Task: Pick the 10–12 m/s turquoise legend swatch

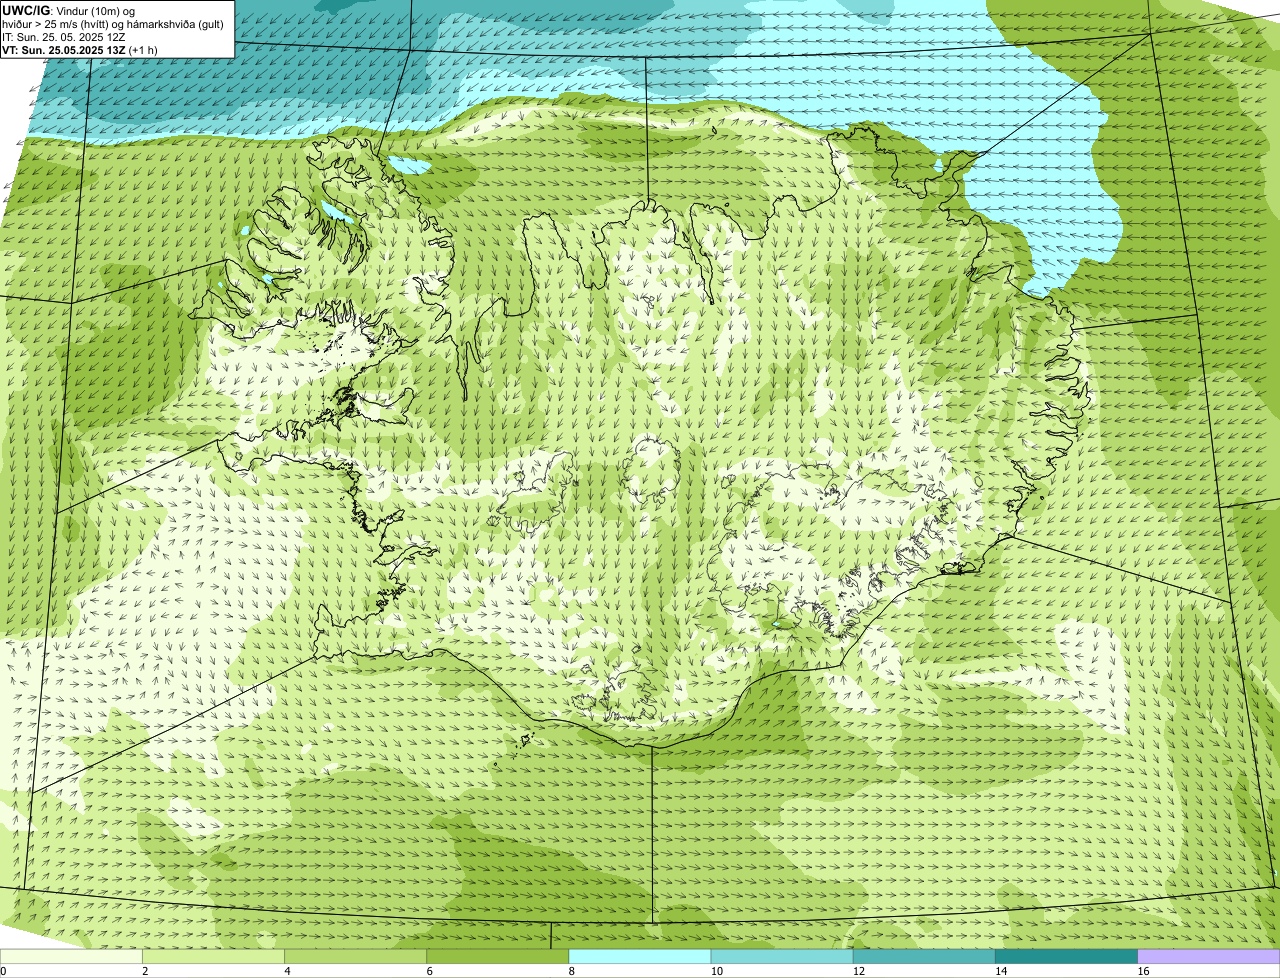Action: [x=782, y=957]
